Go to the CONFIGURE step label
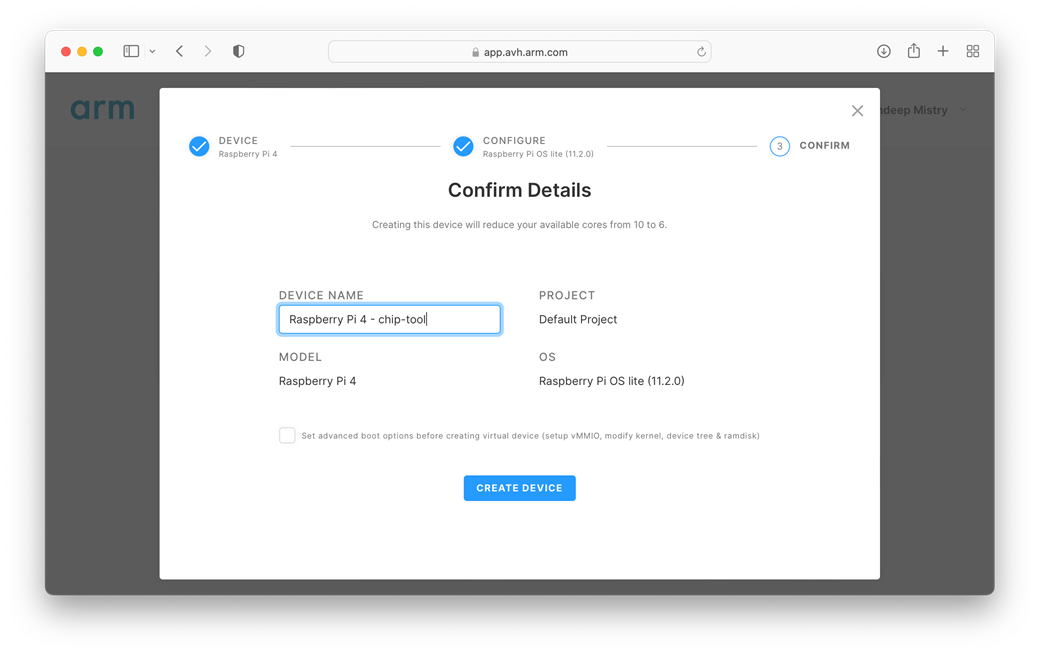 [x=514, y=140]
